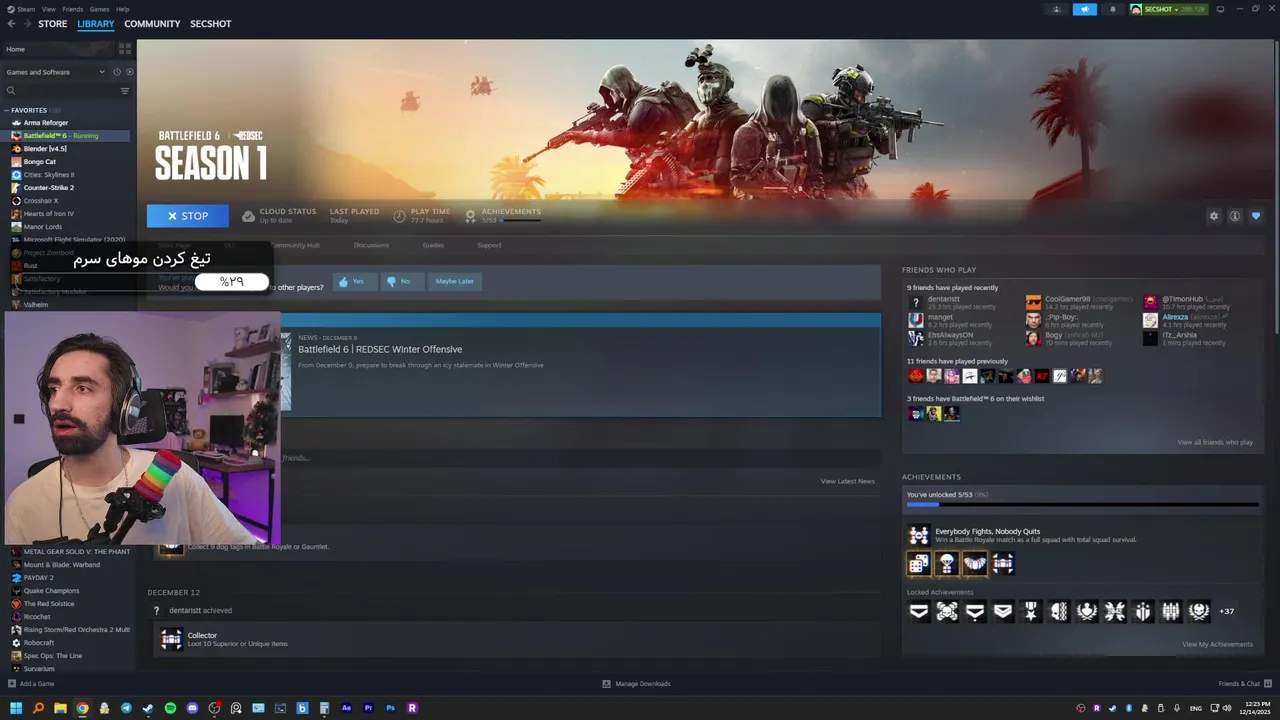Open the View menu
The height and width of the screenshot is (720, 1280).
(49, 9)
